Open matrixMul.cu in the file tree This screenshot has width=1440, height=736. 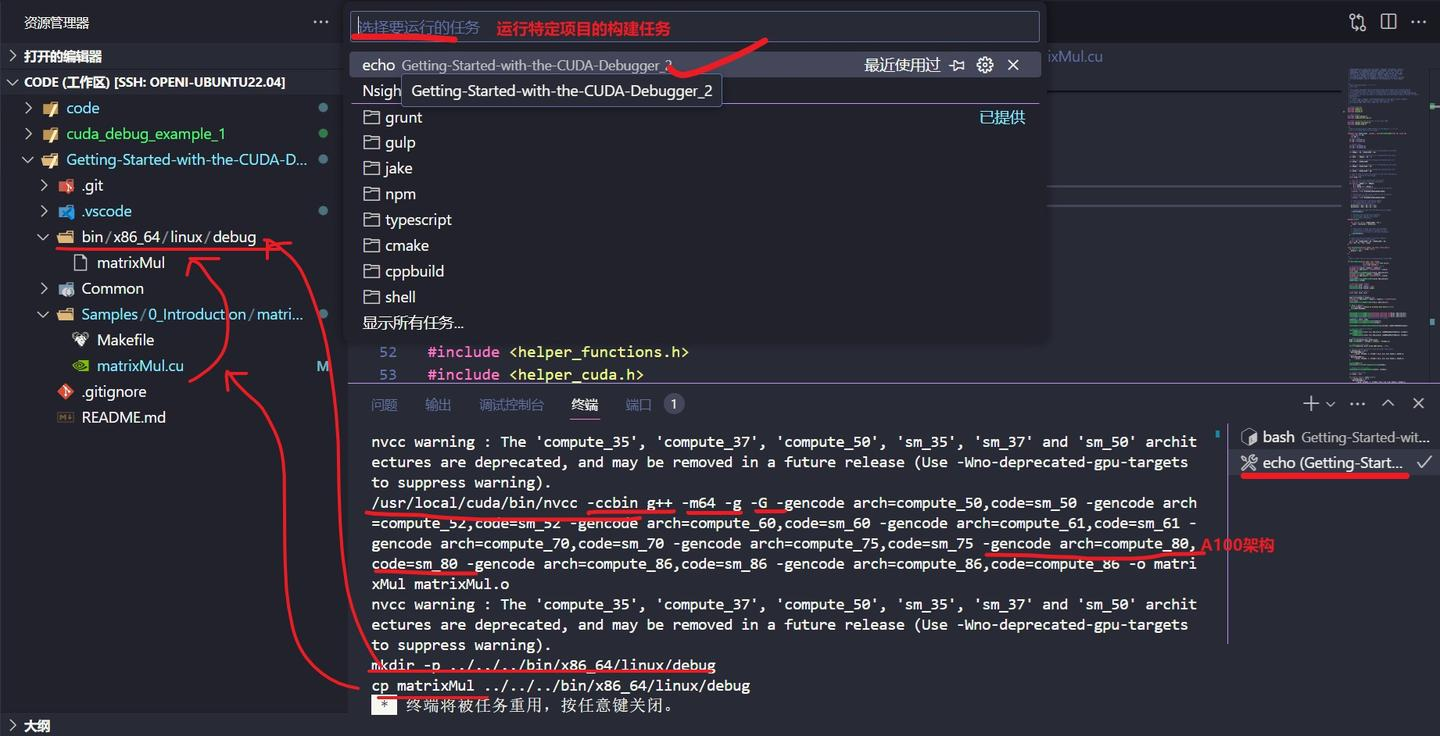(x=140, y=366)
